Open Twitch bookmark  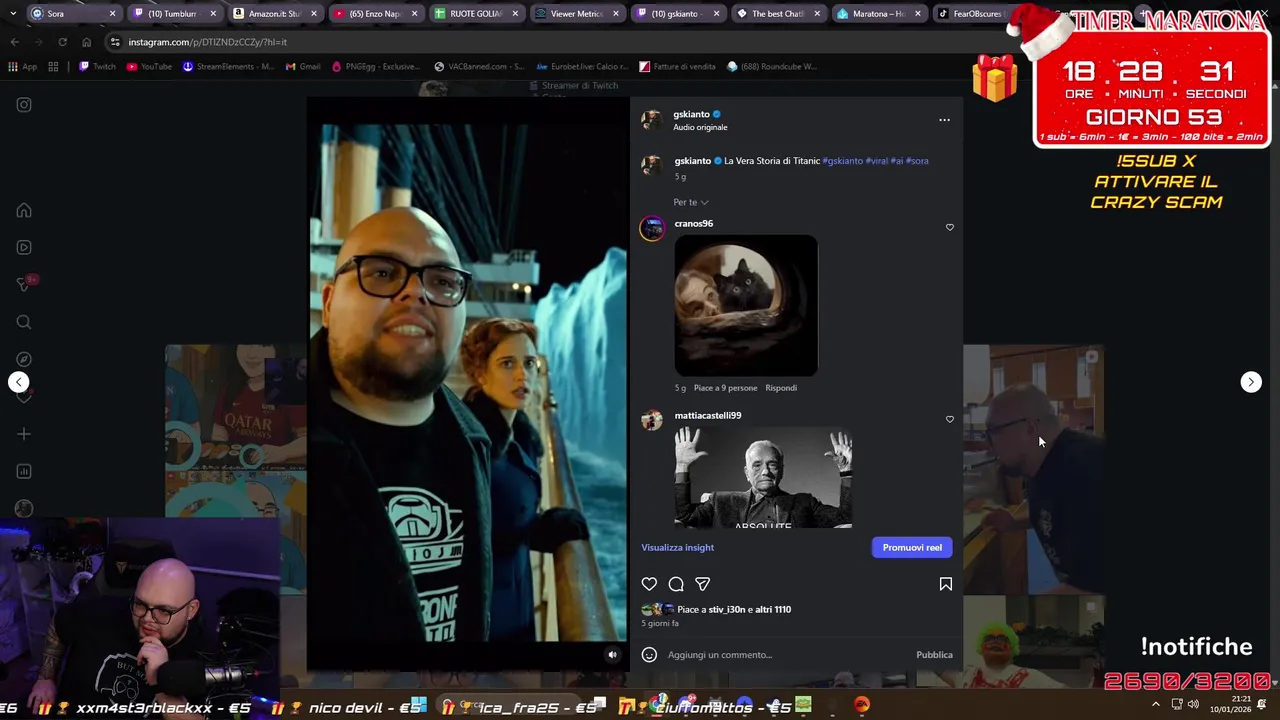click(x=97, y=67)
